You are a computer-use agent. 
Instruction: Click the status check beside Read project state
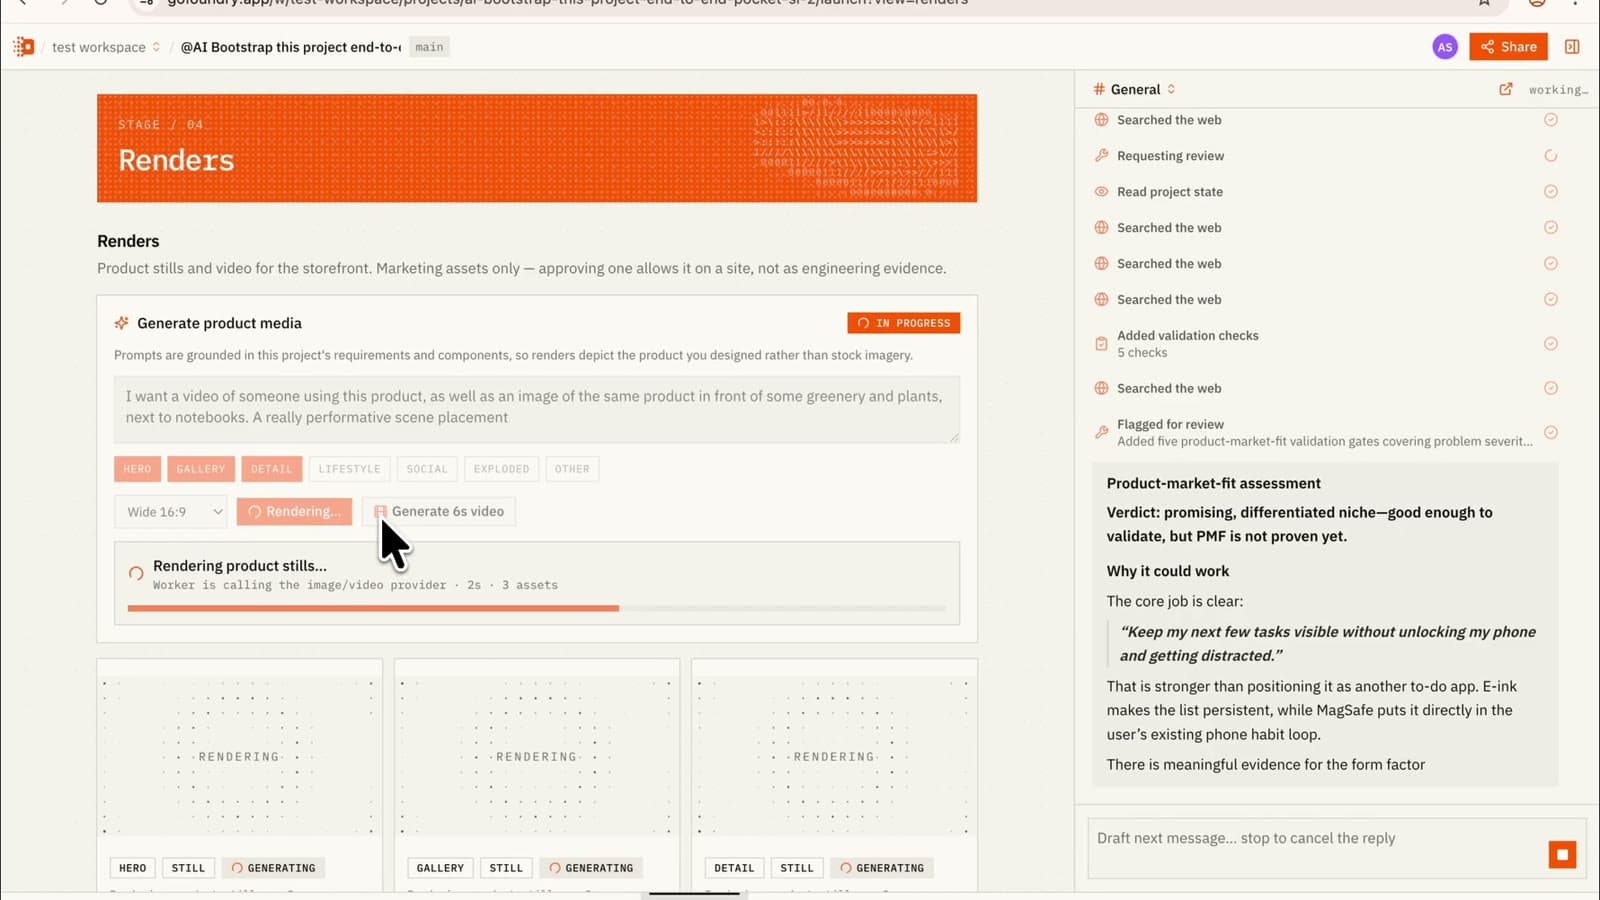click(1551, 192)
